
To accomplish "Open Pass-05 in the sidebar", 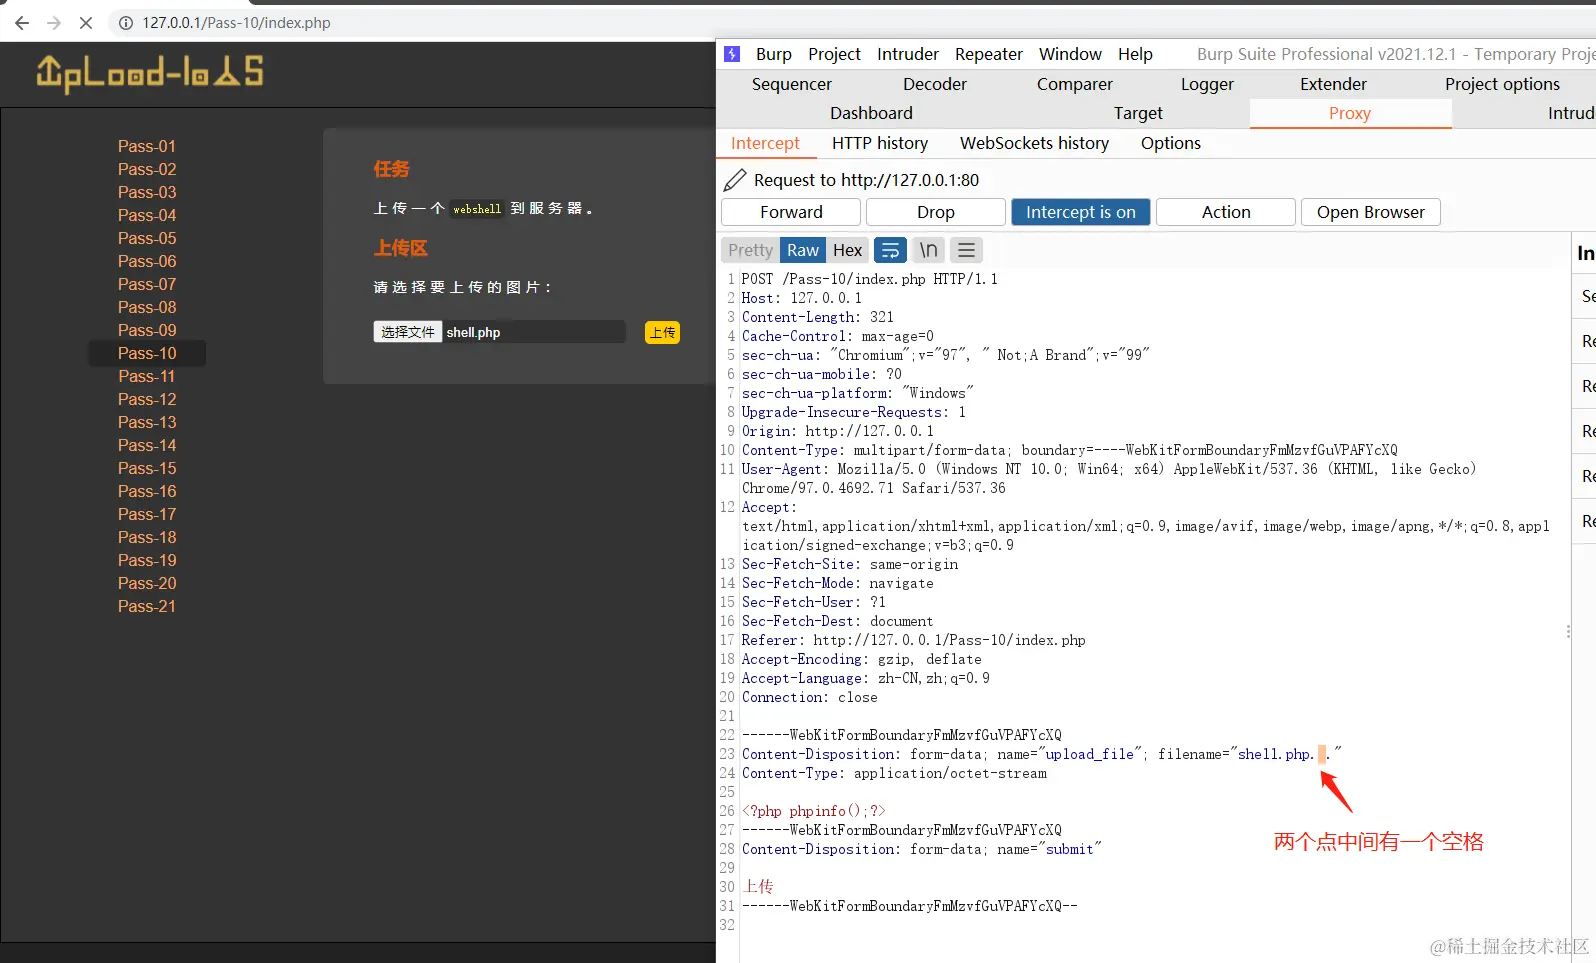I will tap(147, 238).
